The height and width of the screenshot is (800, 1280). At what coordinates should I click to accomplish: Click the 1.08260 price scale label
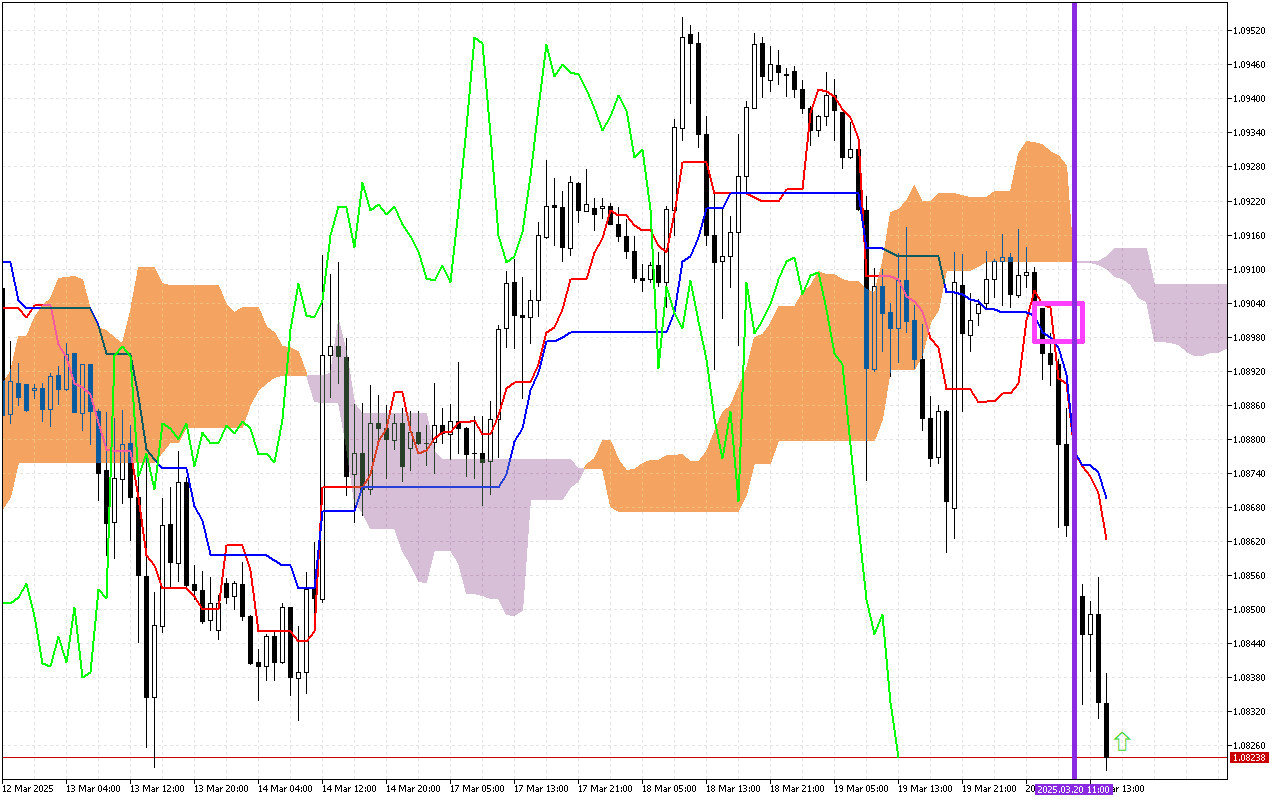(1251, 745)
